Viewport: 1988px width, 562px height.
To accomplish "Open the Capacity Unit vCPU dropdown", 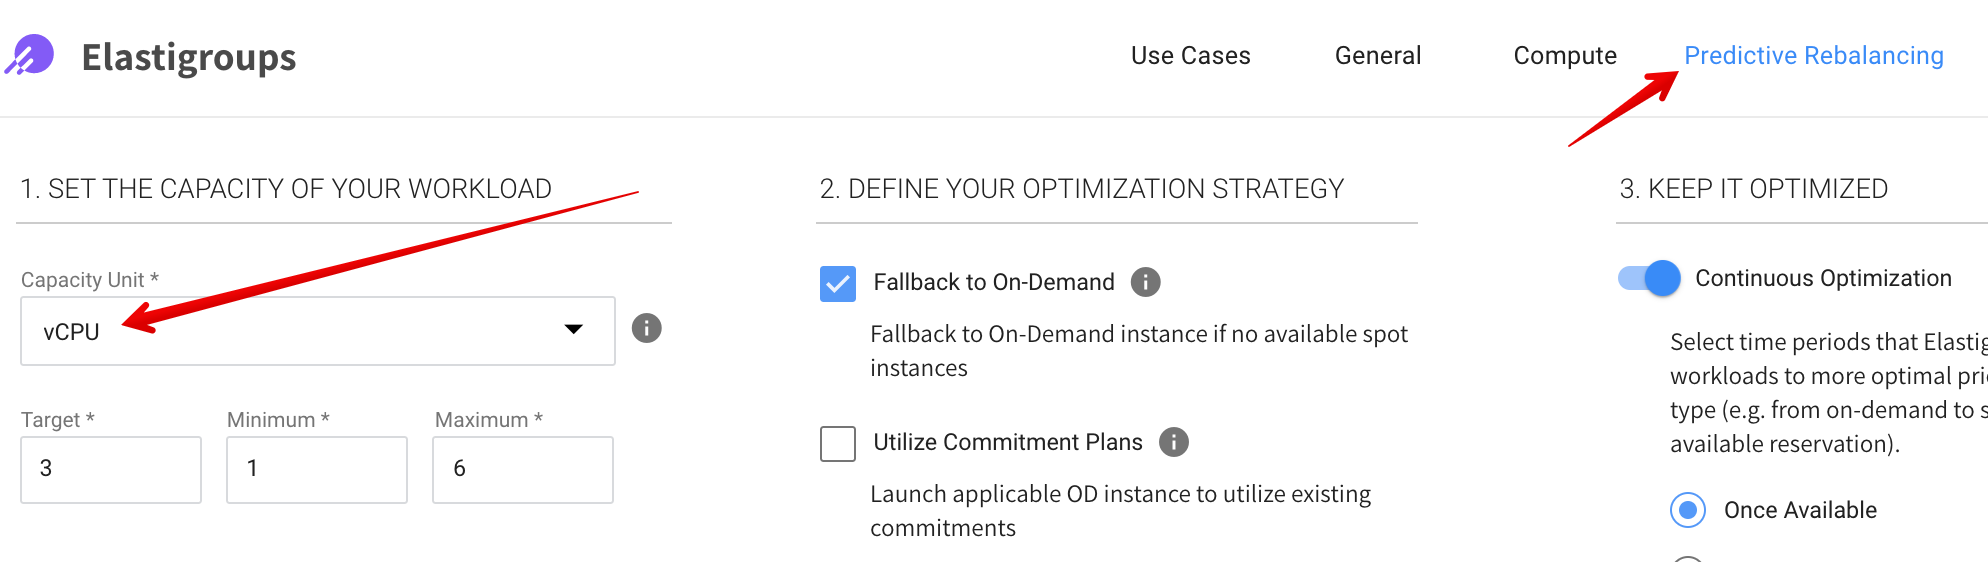I will pyautogui.click(x=300, y=331).
